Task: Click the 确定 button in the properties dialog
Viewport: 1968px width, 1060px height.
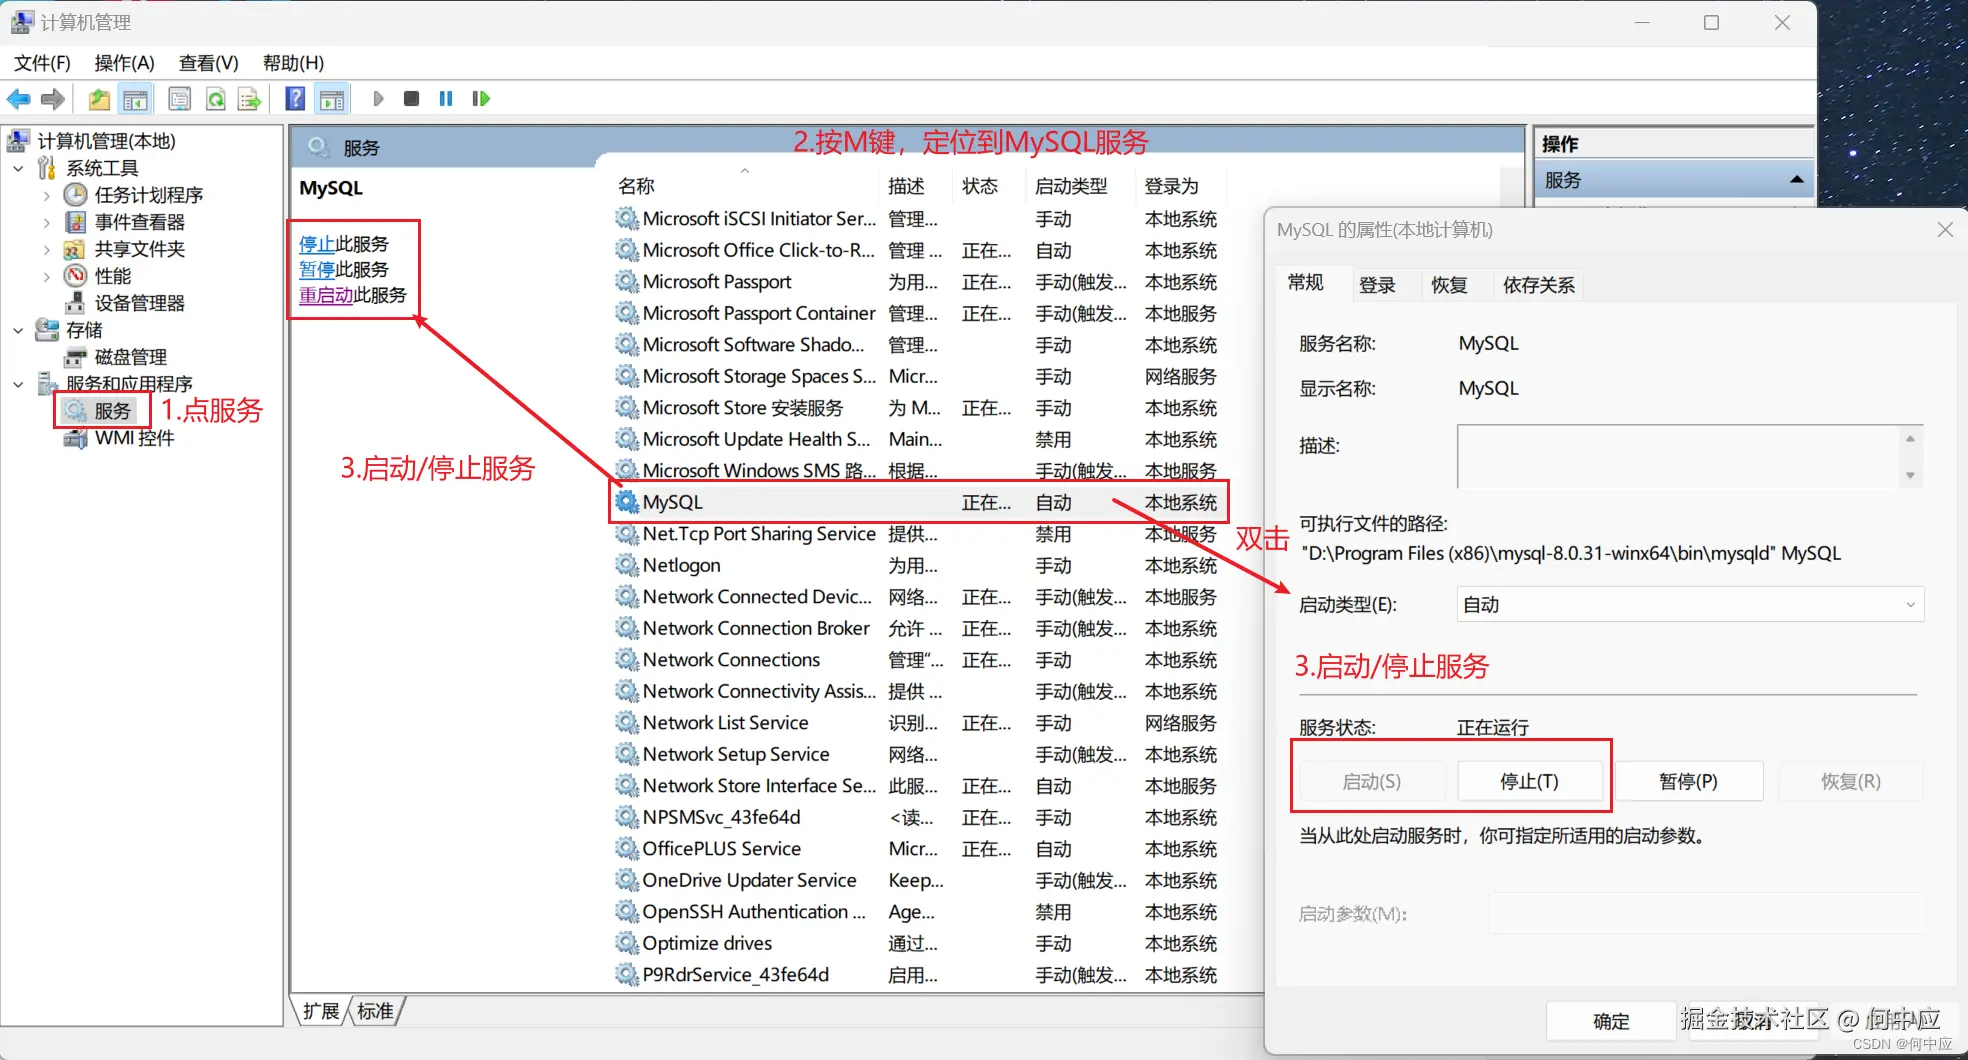Action: coord(1611,1021)
